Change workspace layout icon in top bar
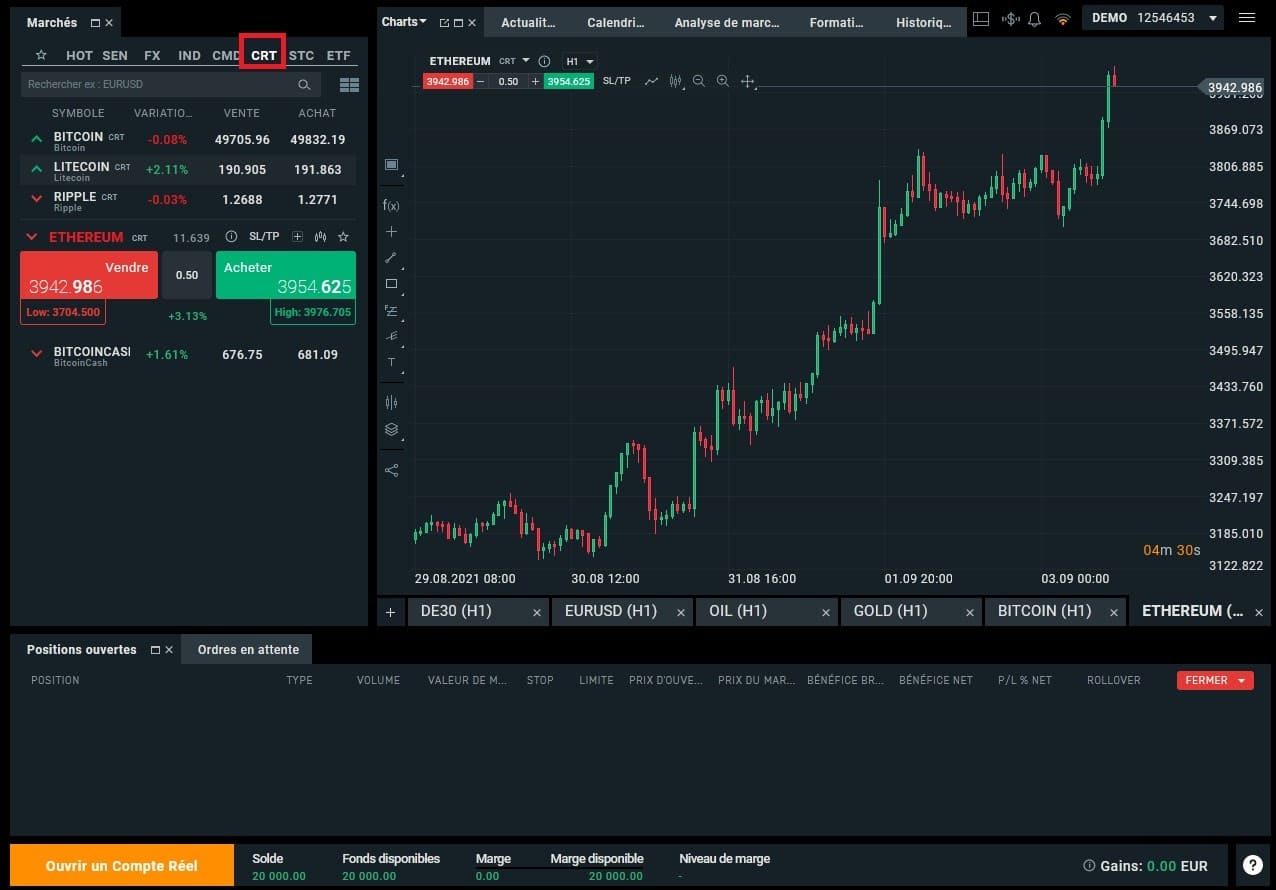The image size is (1276, 890). [x=981, y=18]
